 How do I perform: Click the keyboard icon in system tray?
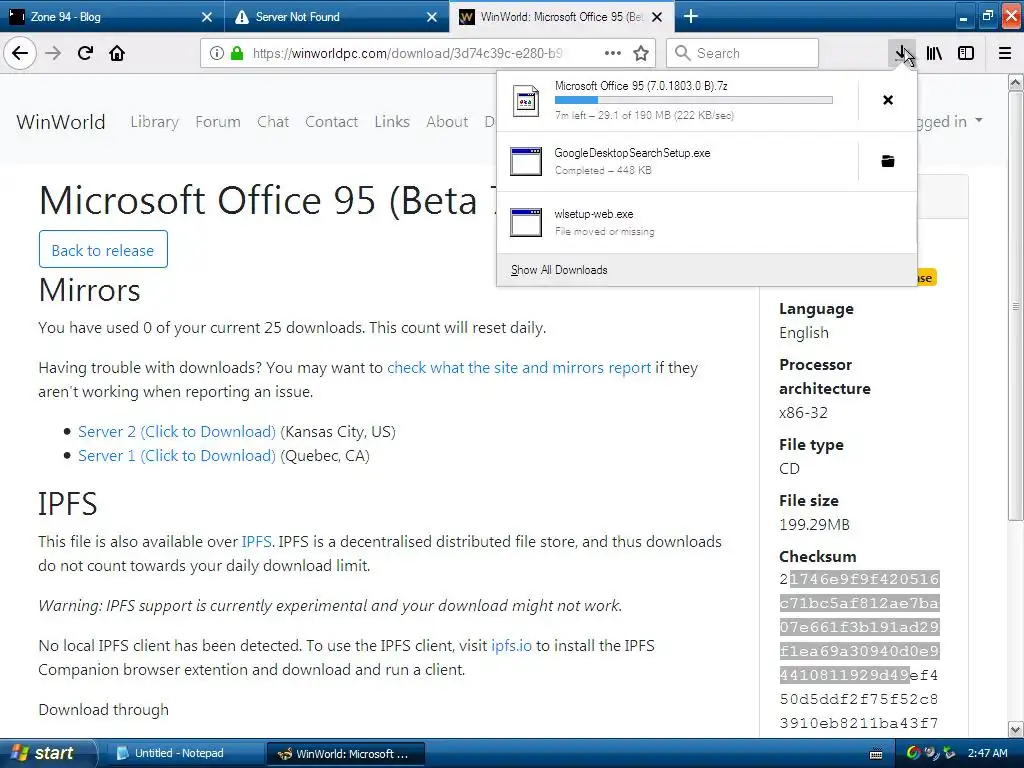876,754
